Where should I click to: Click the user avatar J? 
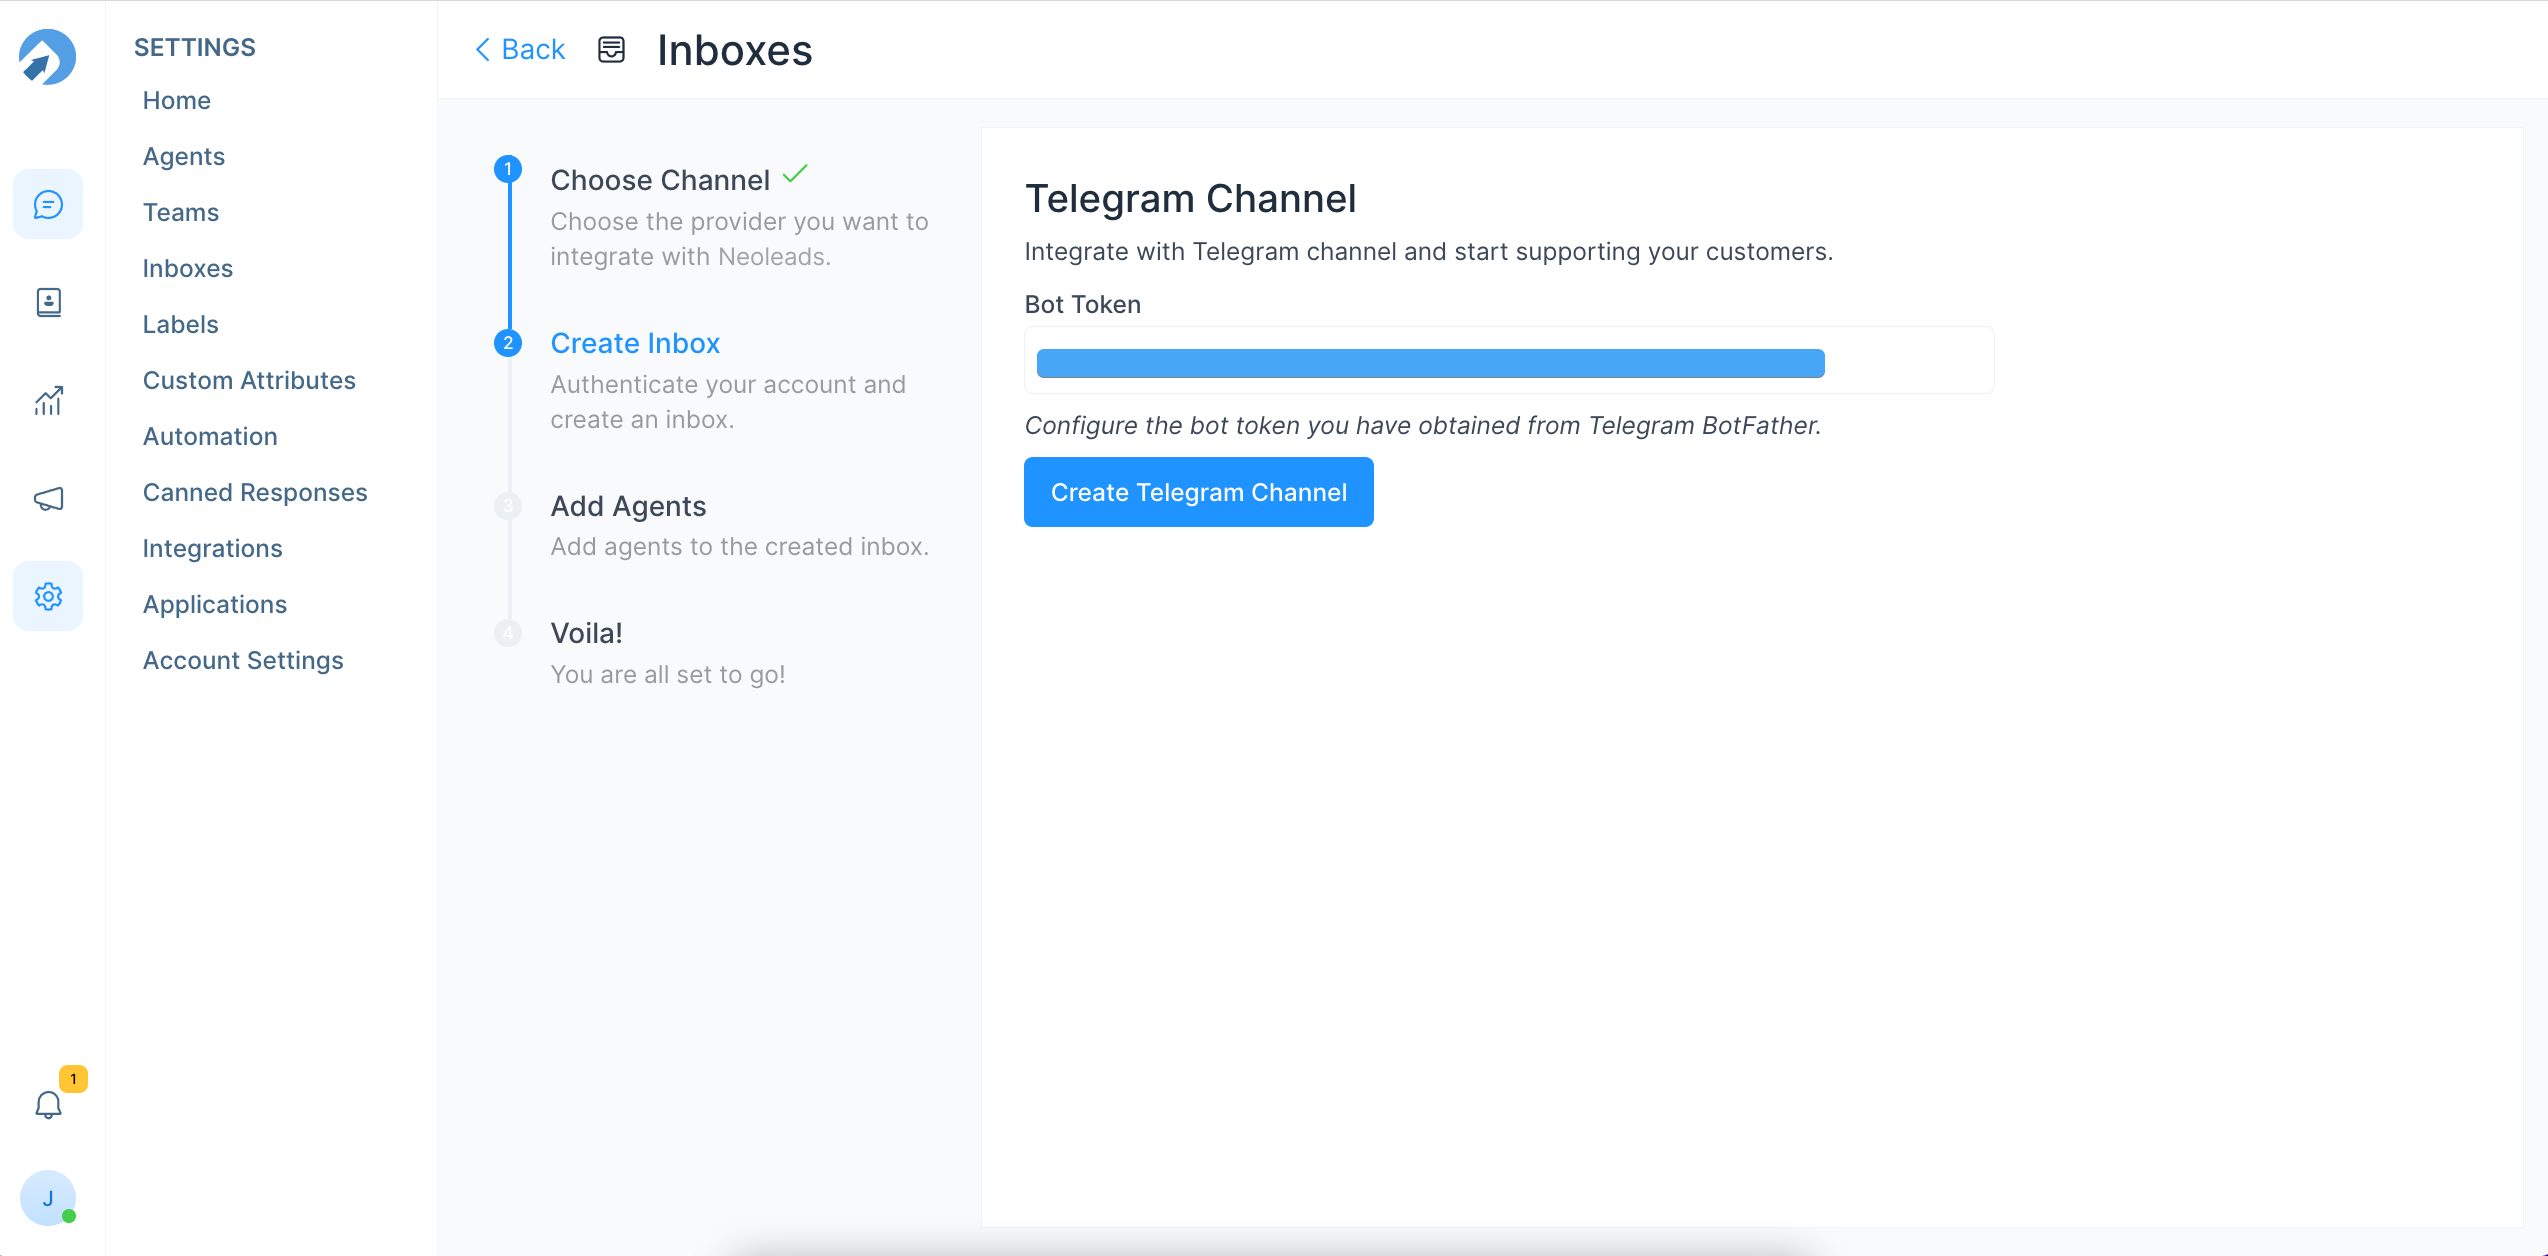pyautogui.click(x=48, y=1197)
